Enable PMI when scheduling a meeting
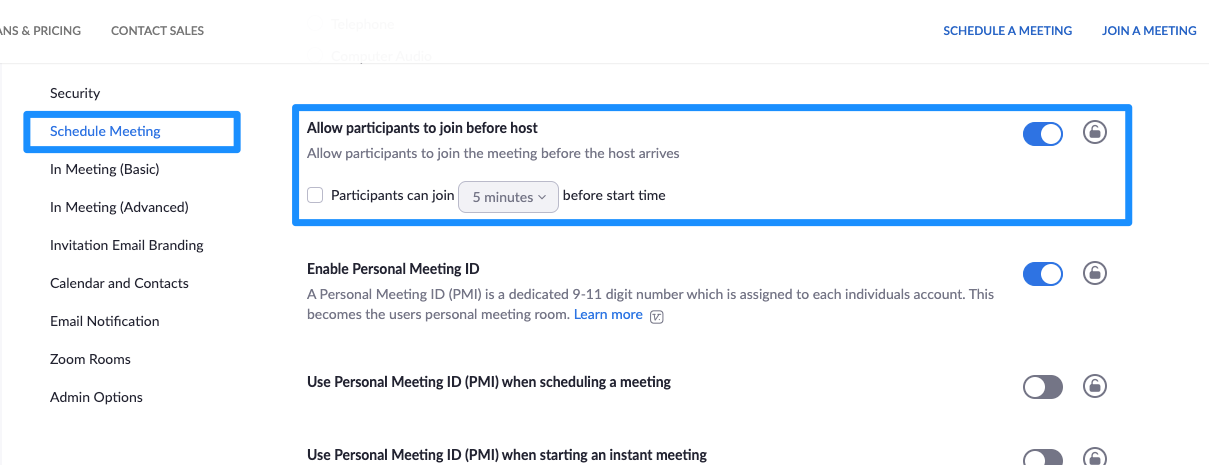This screenshot has width=1209, height=465. pos(1043,386)
